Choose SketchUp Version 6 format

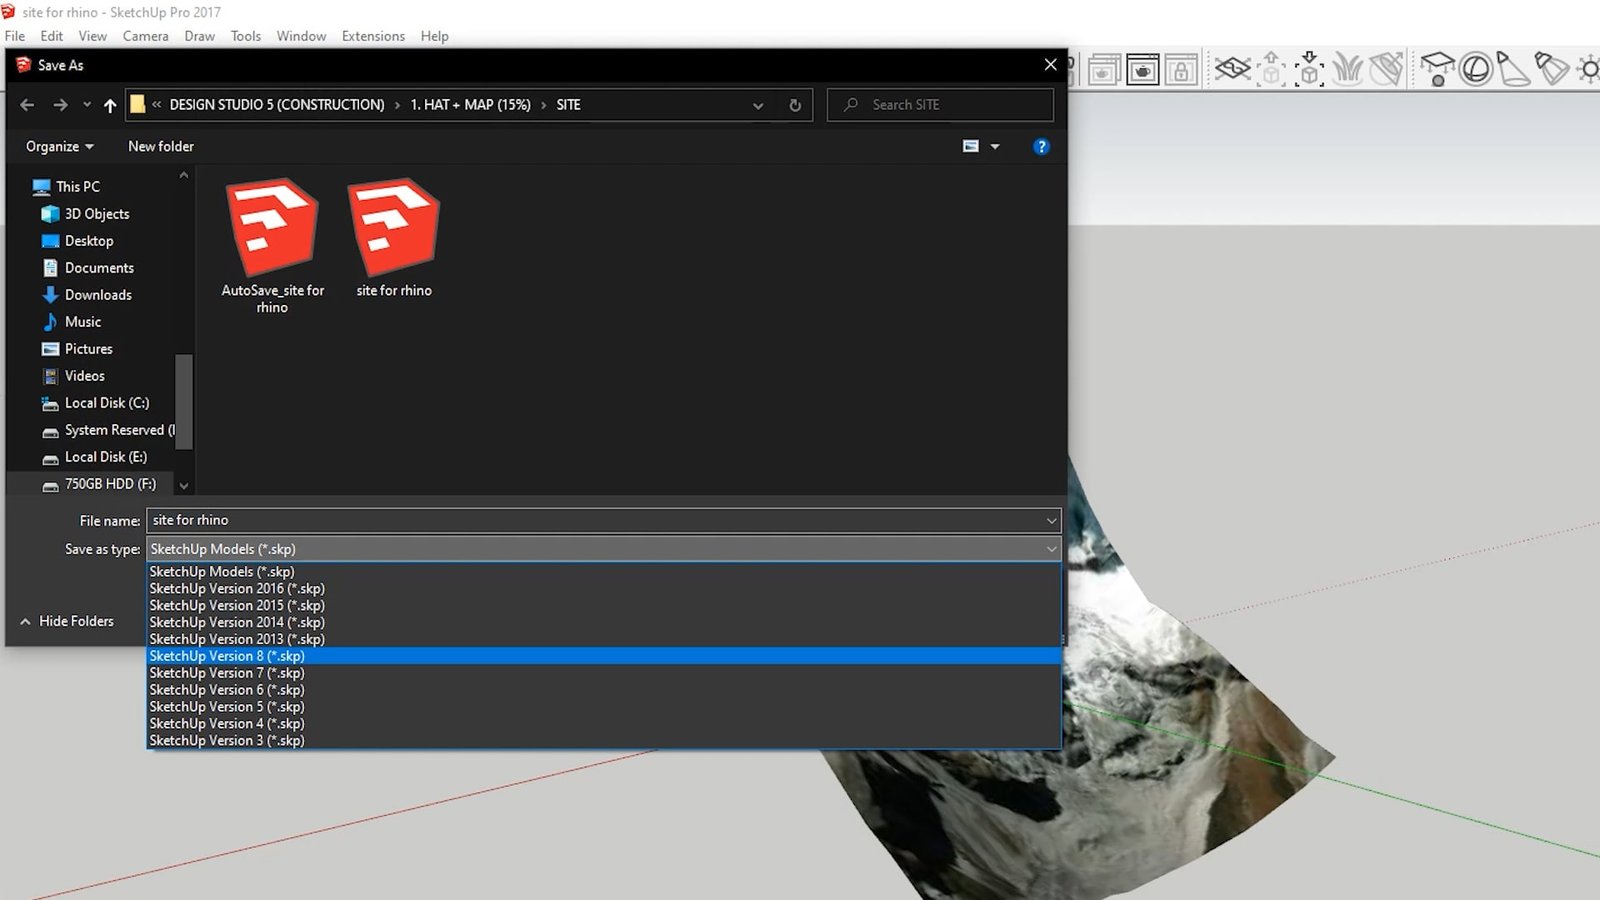[604, 690]
